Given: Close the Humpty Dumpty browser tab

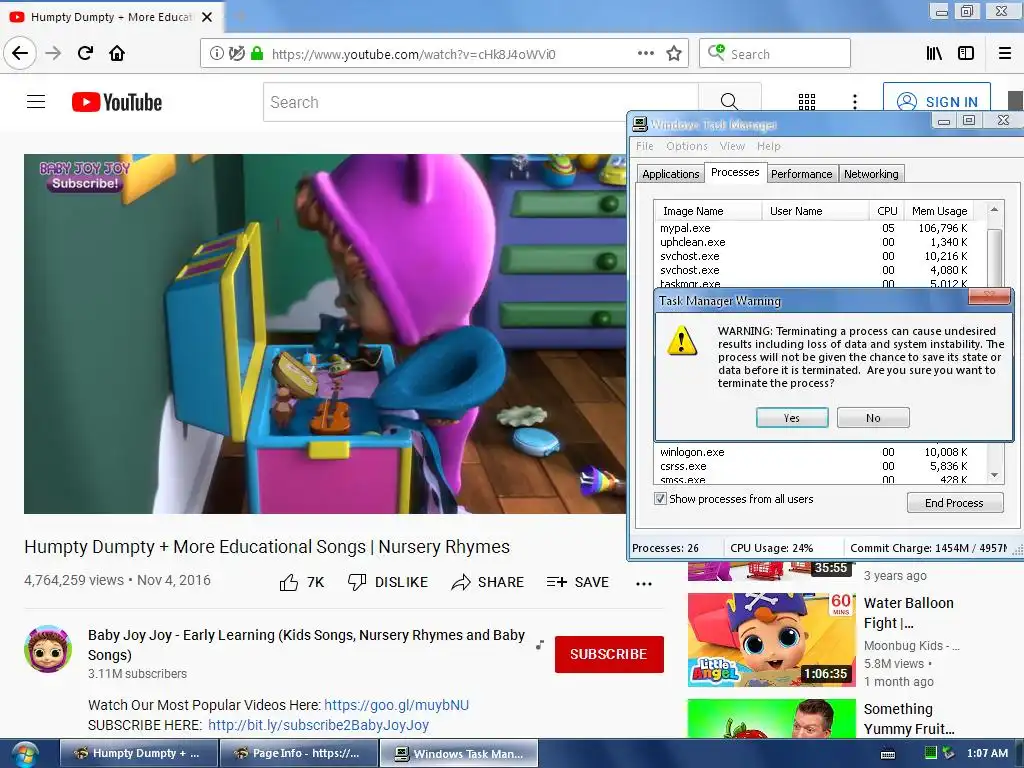Looking at the screenshot, I should 207,17.
